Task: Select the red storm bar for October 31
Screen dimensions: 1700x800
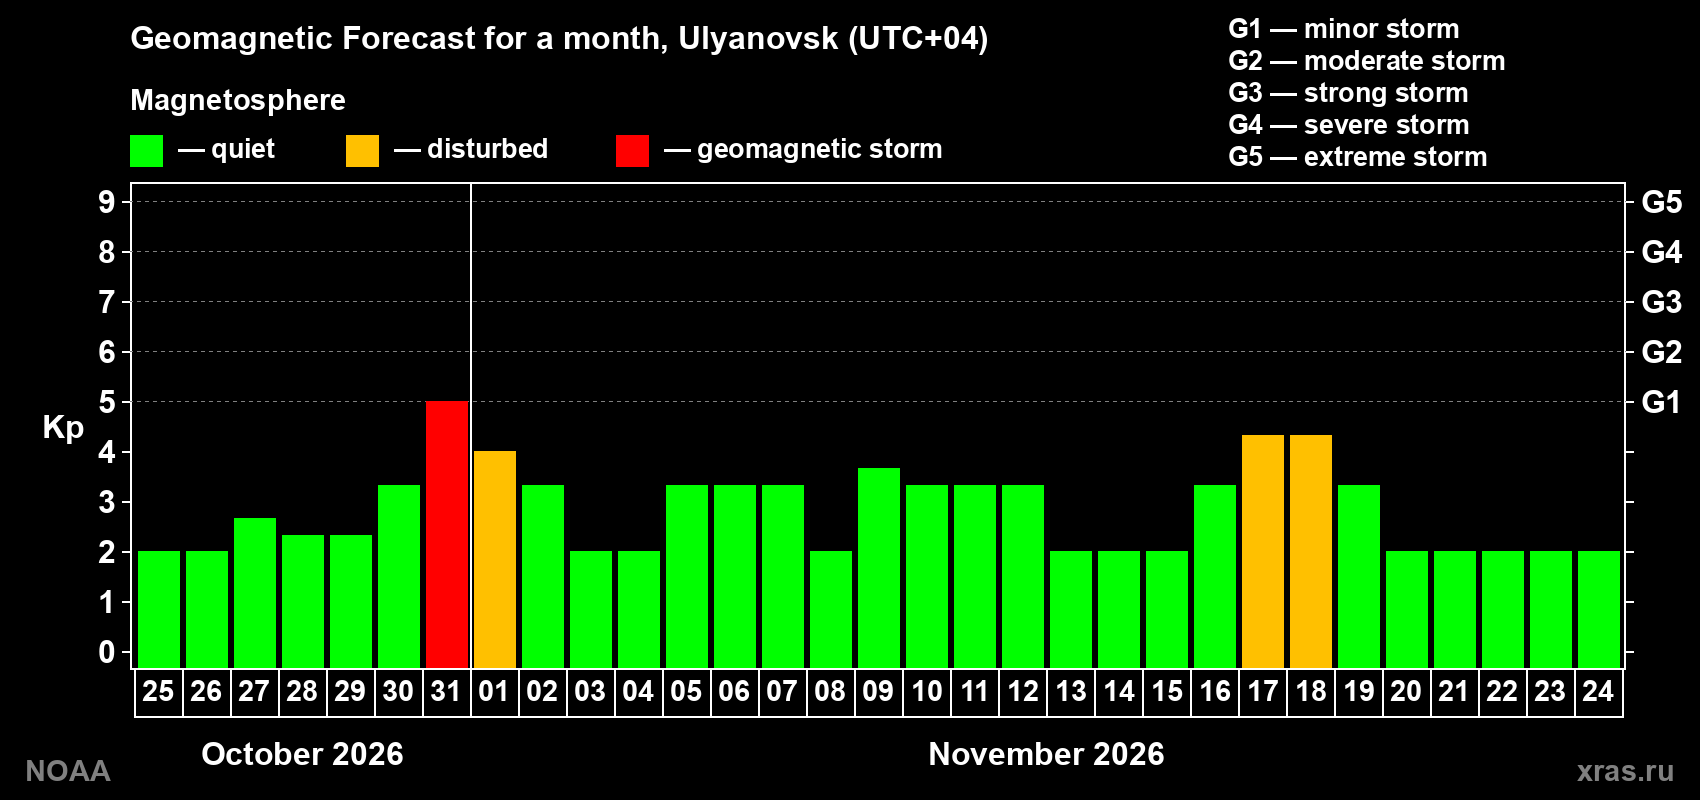Action: [x=447, y=534]
